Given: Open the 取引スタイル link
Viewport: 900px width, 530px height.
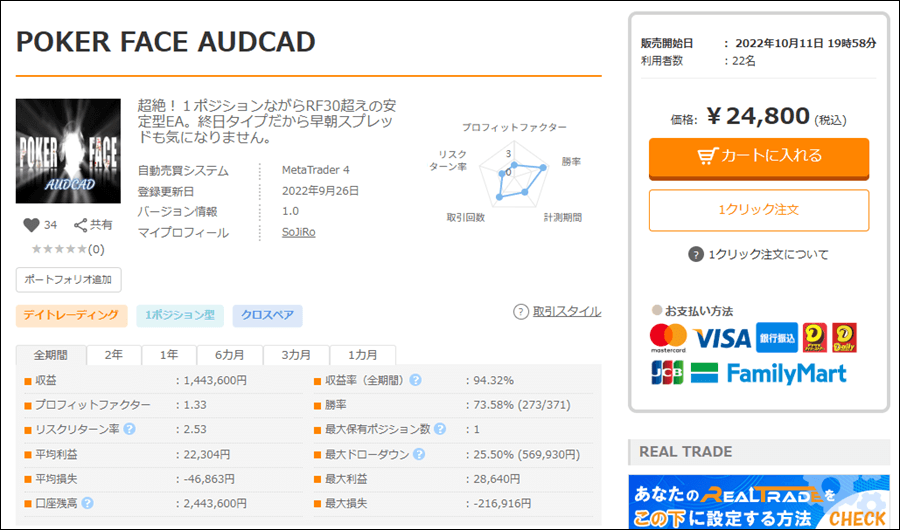Looking at the screenshot, I should click(x=567, y=311).
